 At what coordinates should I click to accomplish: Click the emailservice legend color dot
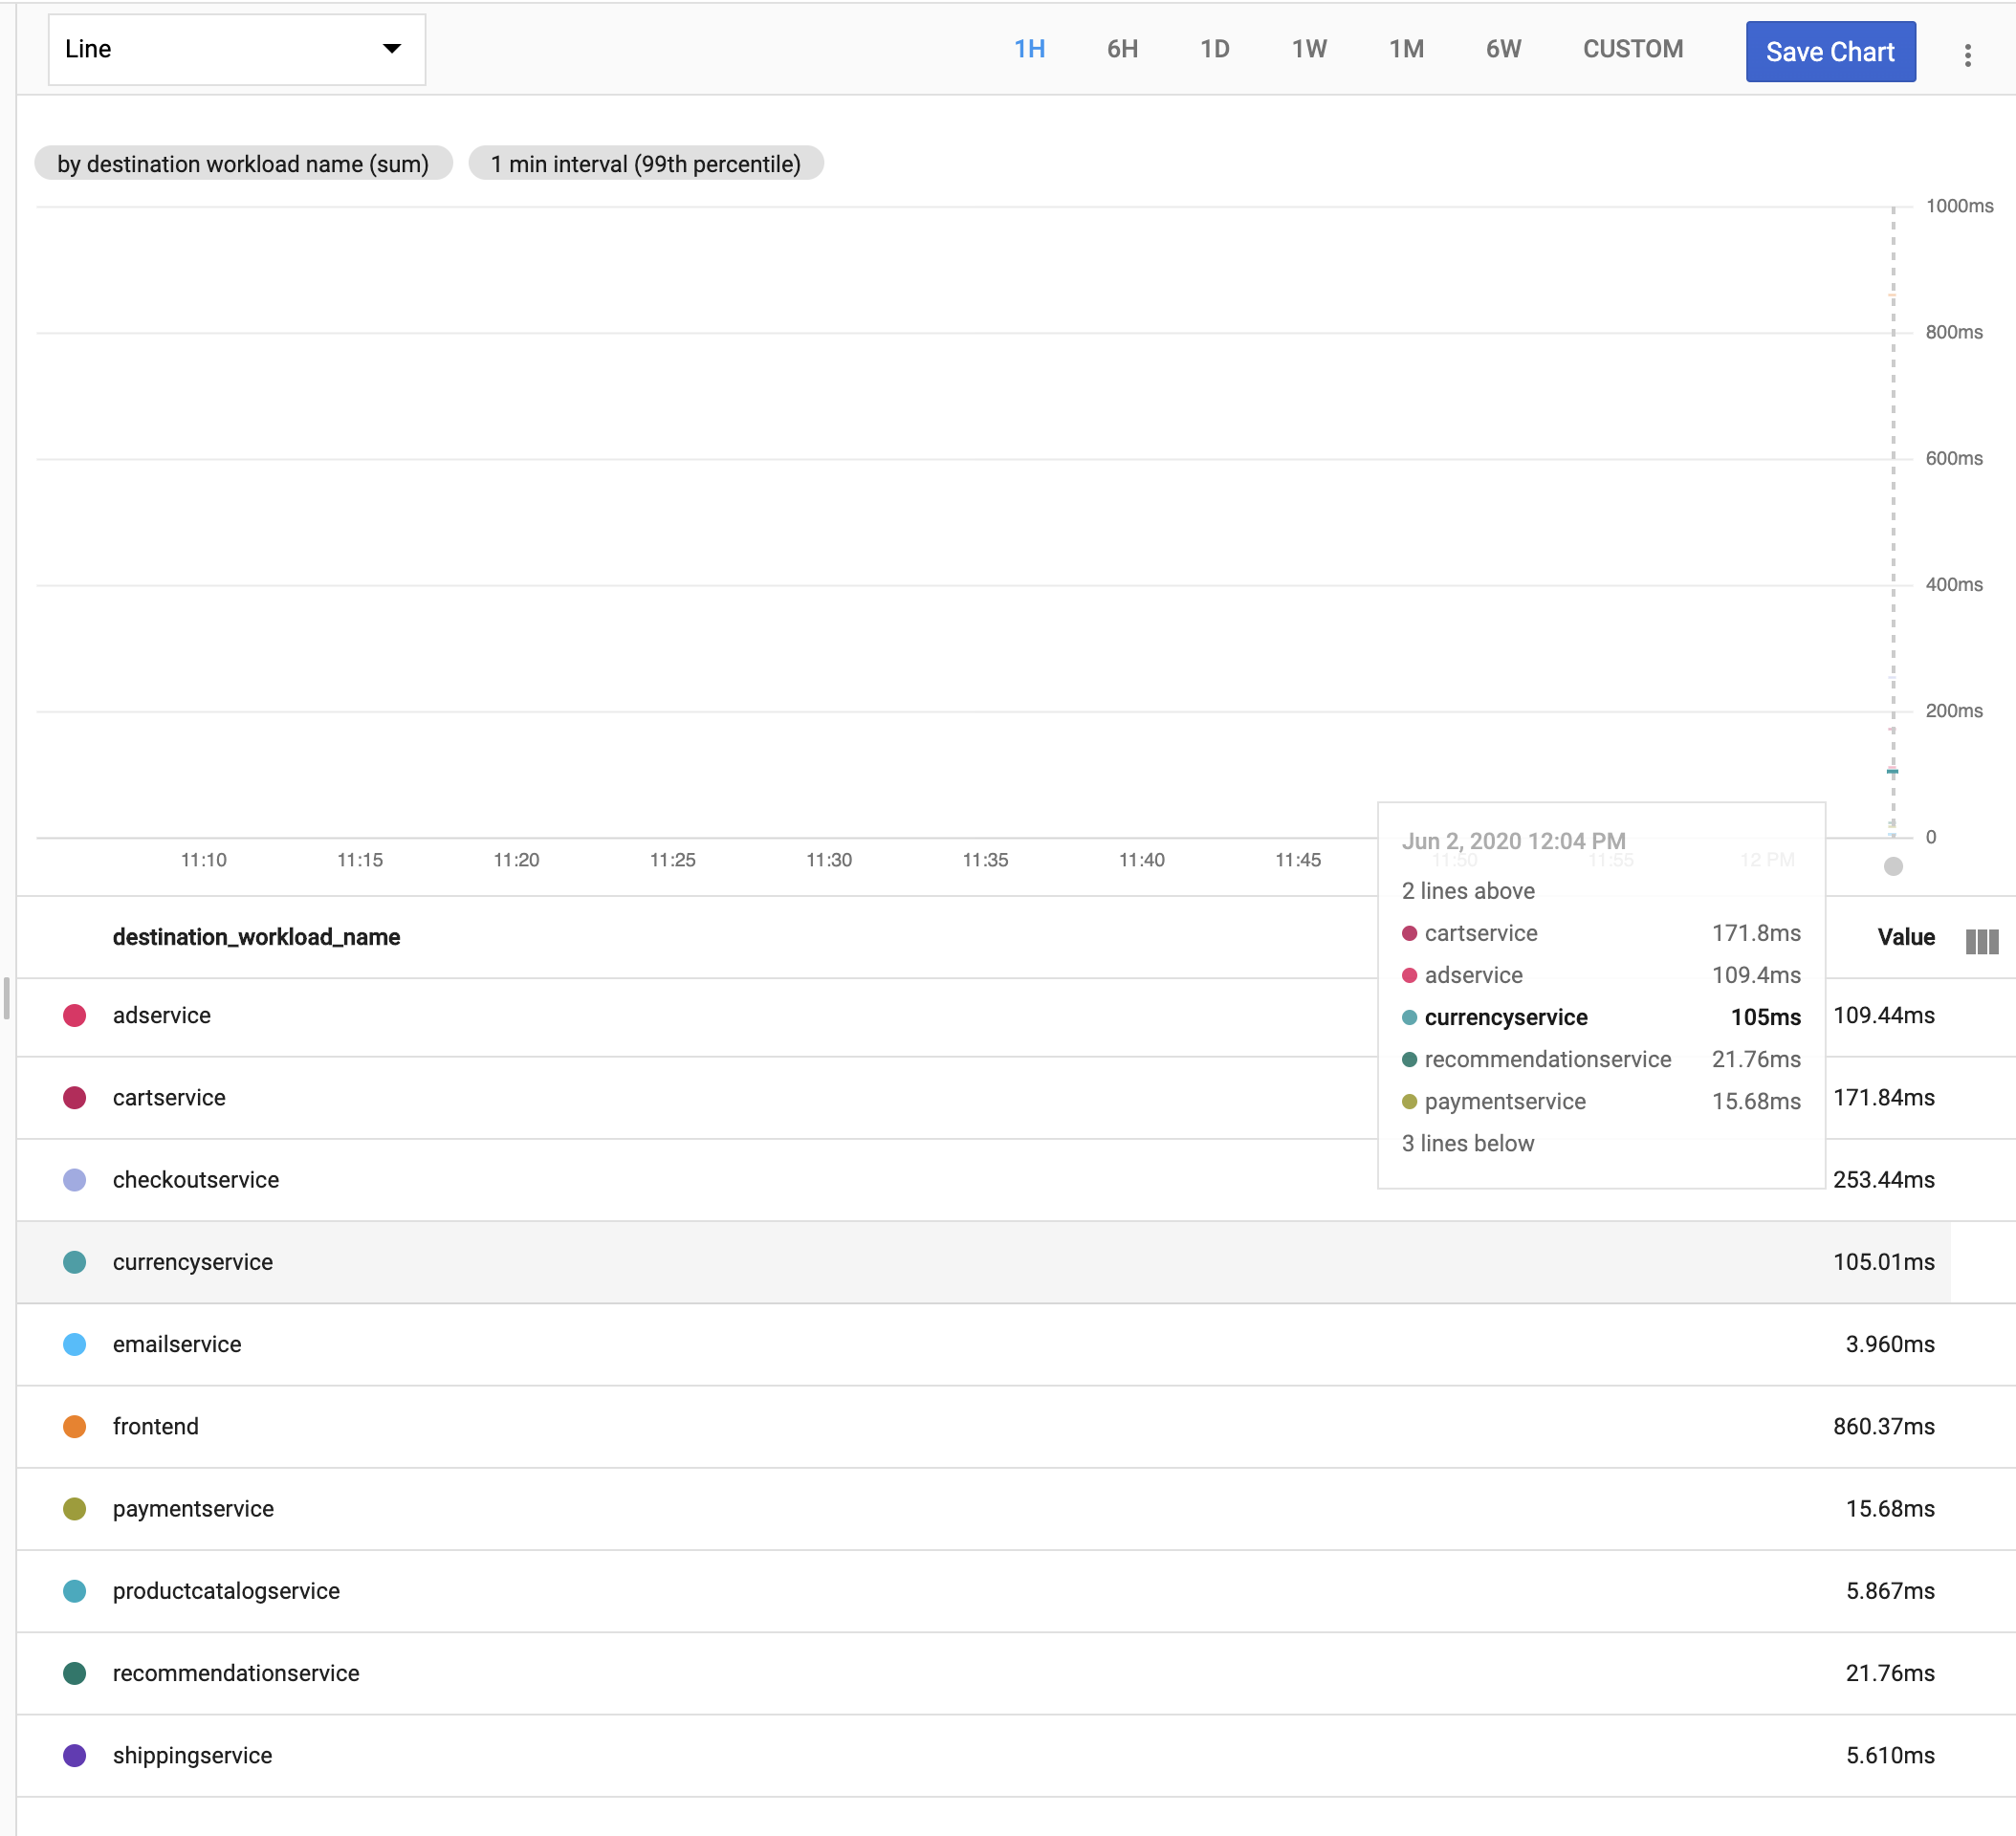pos(75,1344)
